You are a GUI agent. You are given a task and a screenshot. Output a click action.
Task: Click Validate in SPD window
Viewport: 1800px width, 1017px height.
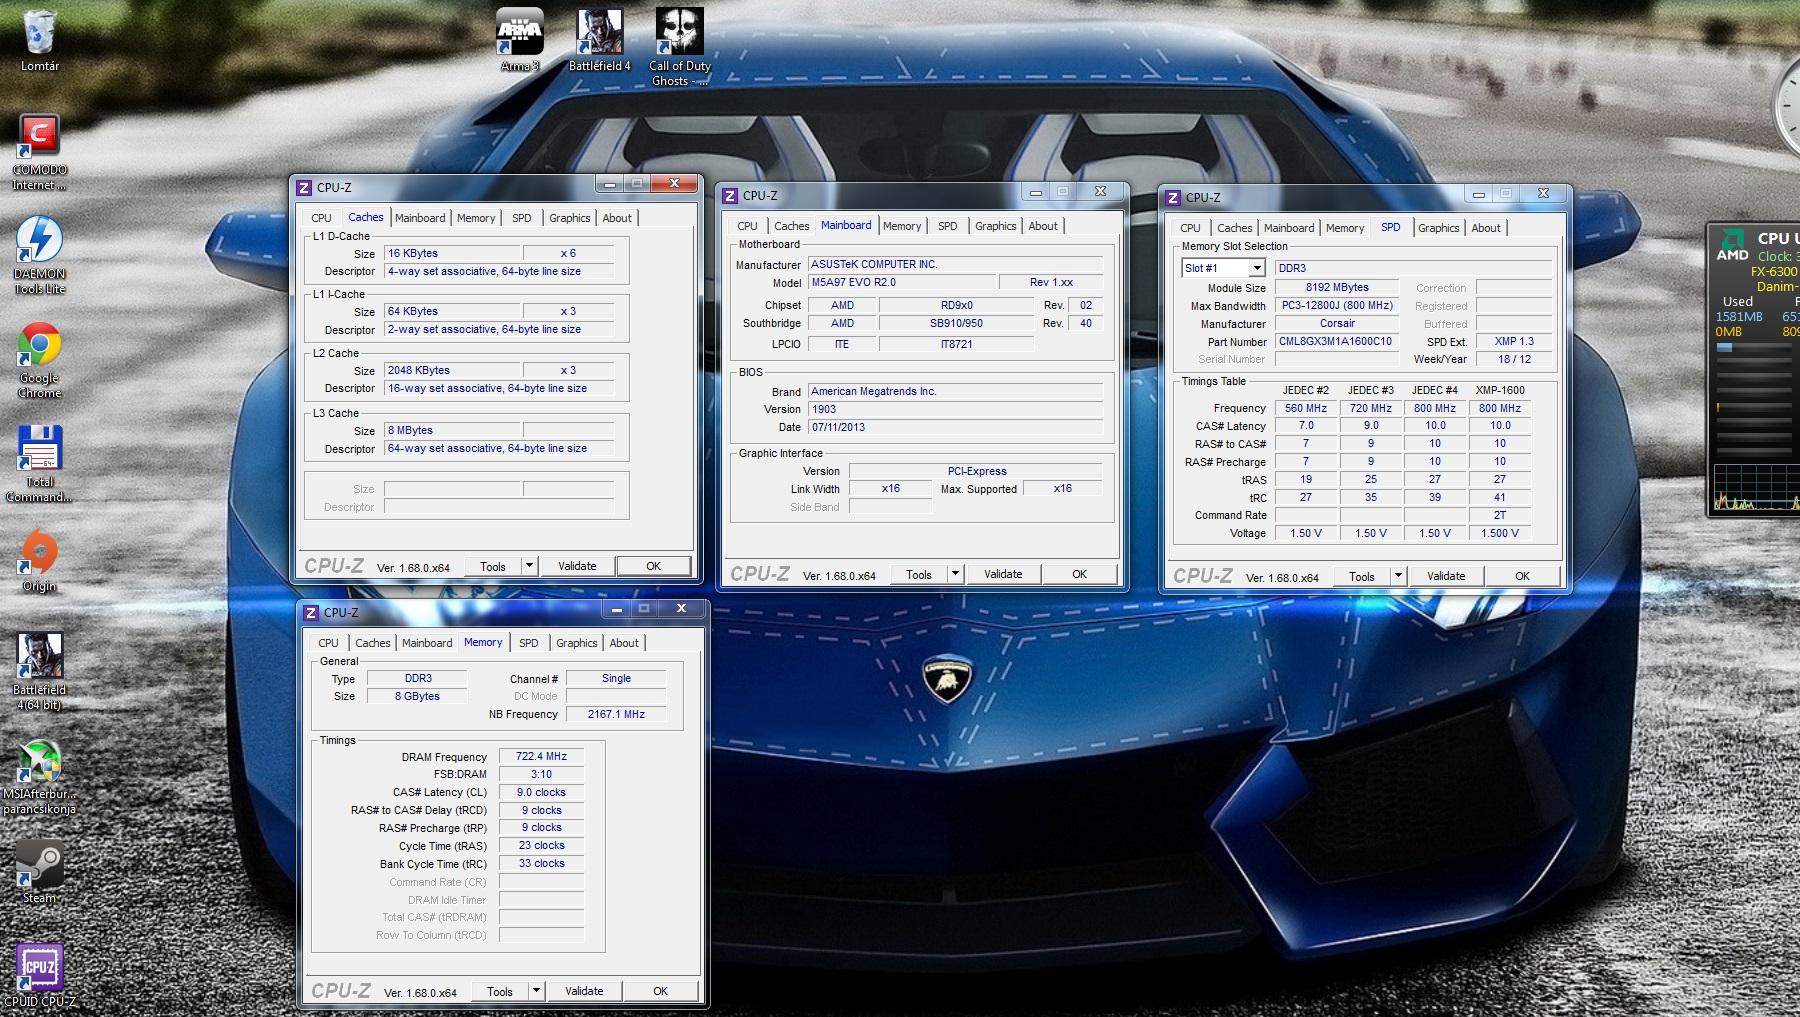[1446, 576]
